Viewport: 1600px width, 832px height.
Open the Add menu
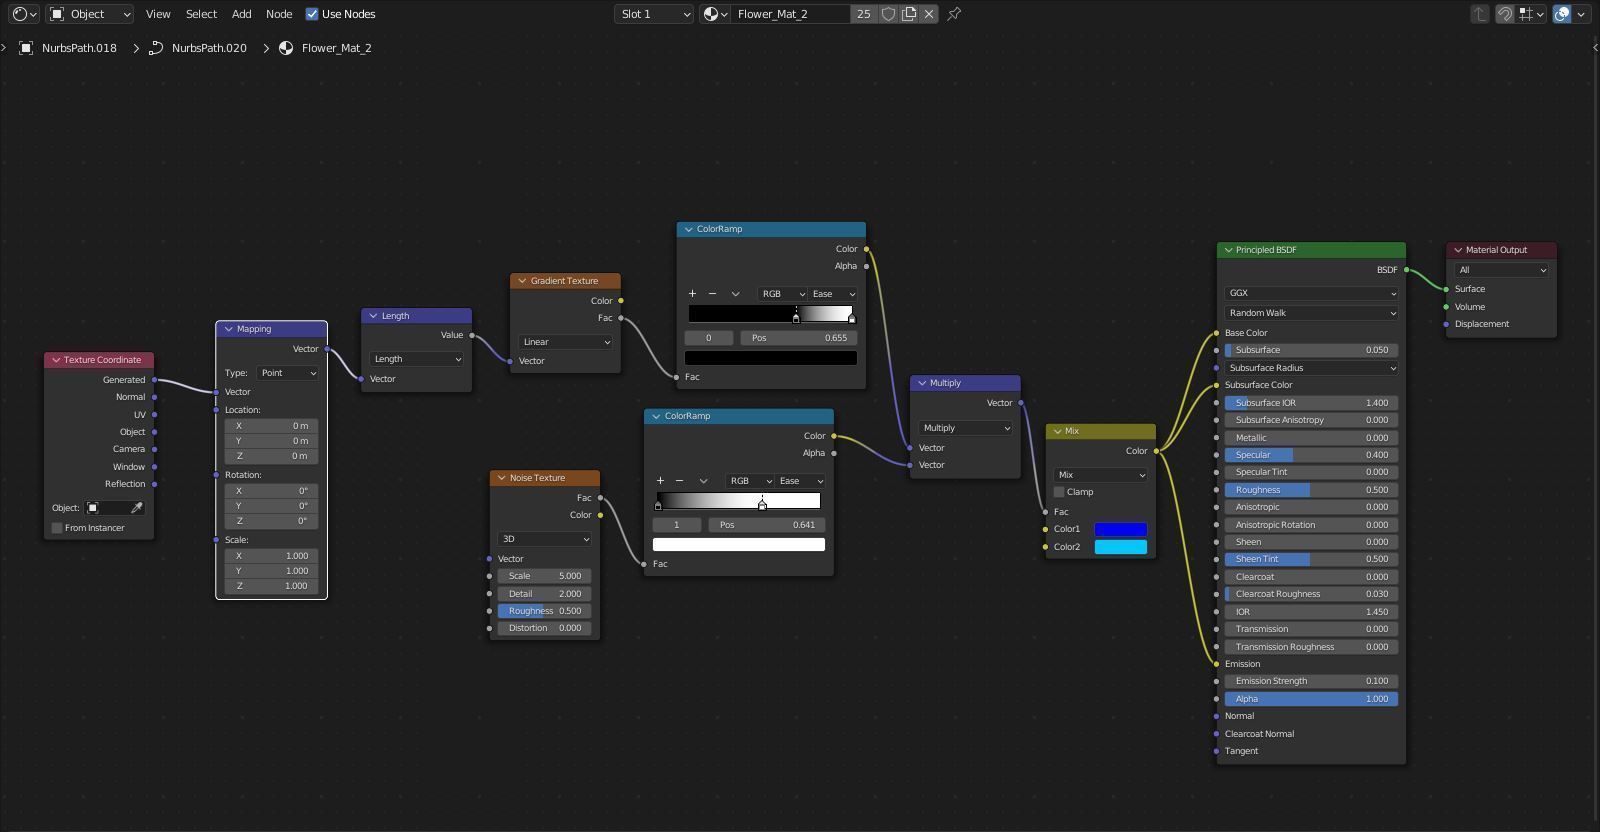click(242, 14)
